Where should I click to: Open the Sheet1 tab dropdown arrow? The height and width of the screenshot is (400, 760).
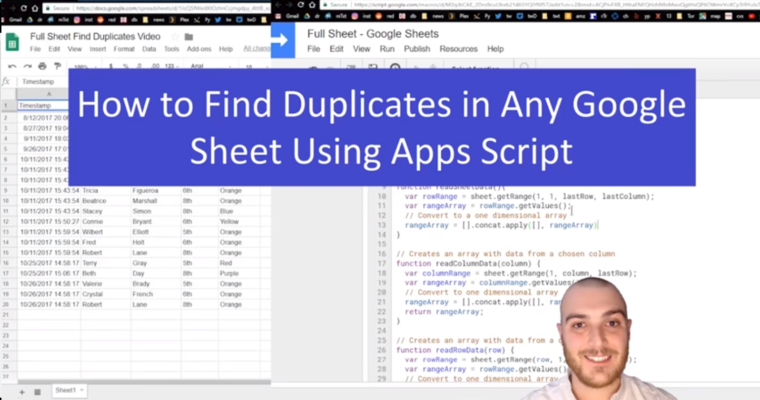point(82,390)
